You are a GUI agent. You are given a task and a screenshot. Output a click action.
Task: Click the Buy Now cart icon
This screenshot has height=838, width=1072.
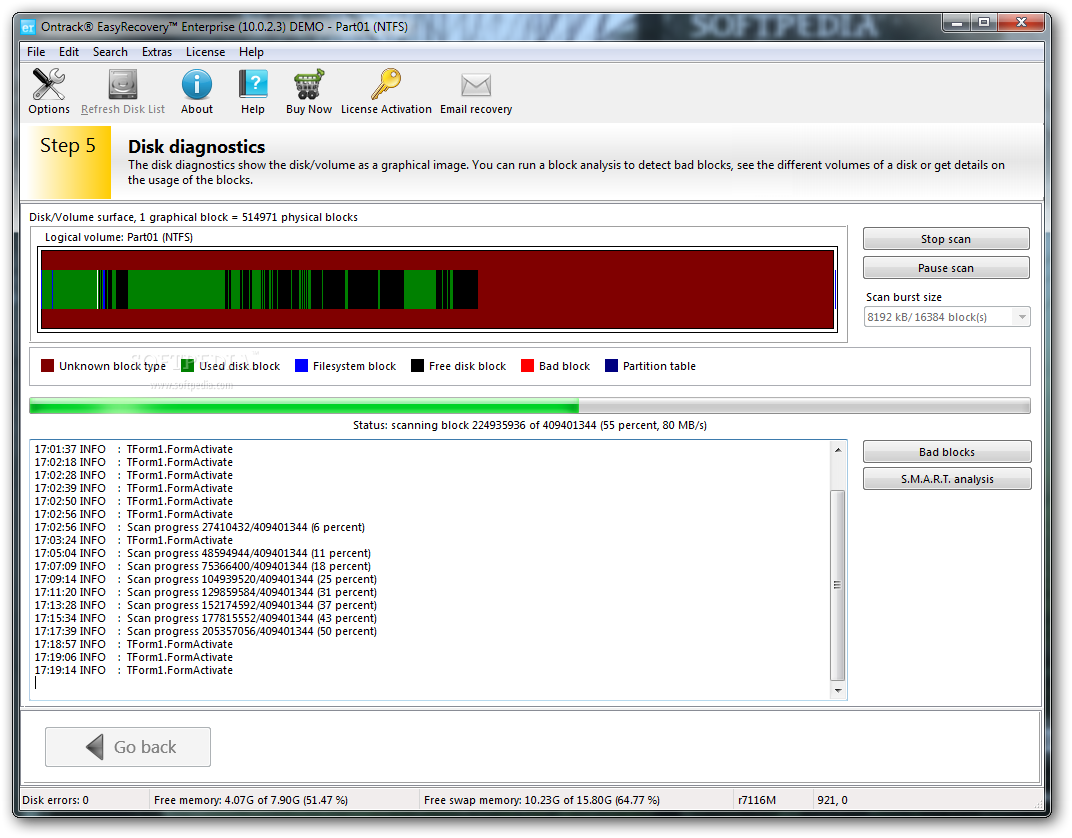pyautogui.click(x=308, y=84)
